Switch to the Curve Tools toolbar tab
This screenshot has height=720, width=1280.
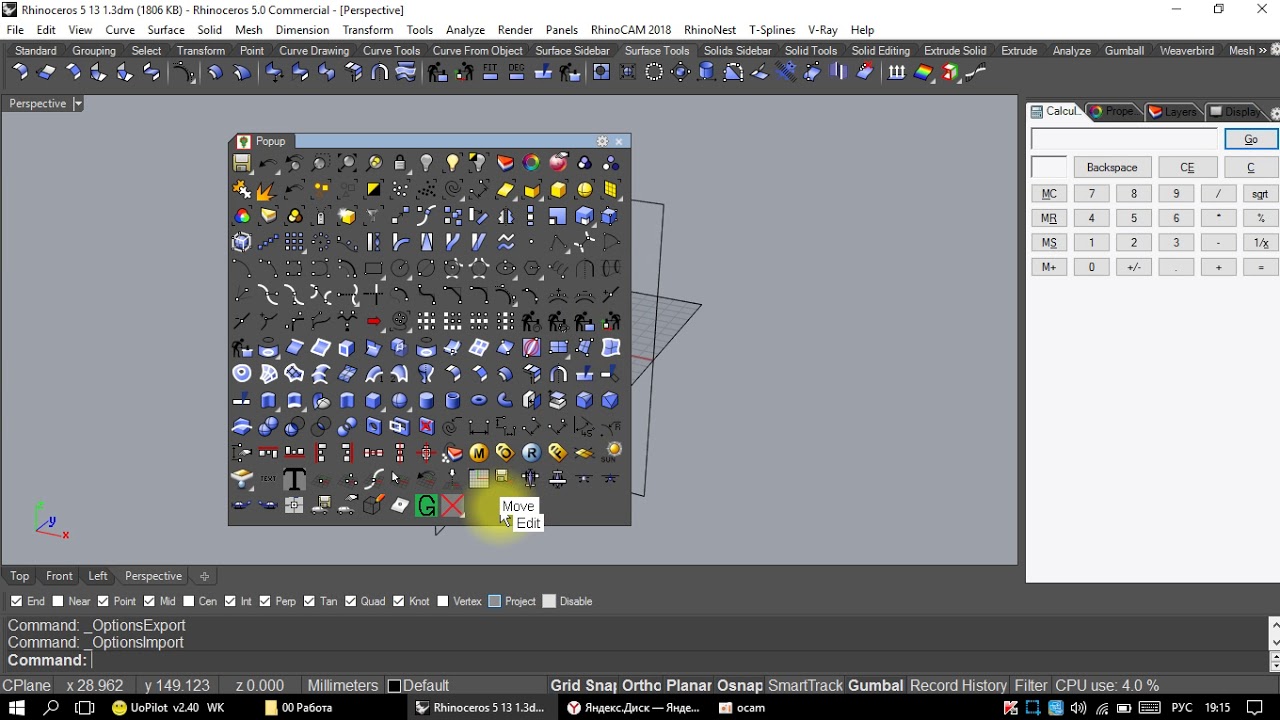tap(391, 51)
